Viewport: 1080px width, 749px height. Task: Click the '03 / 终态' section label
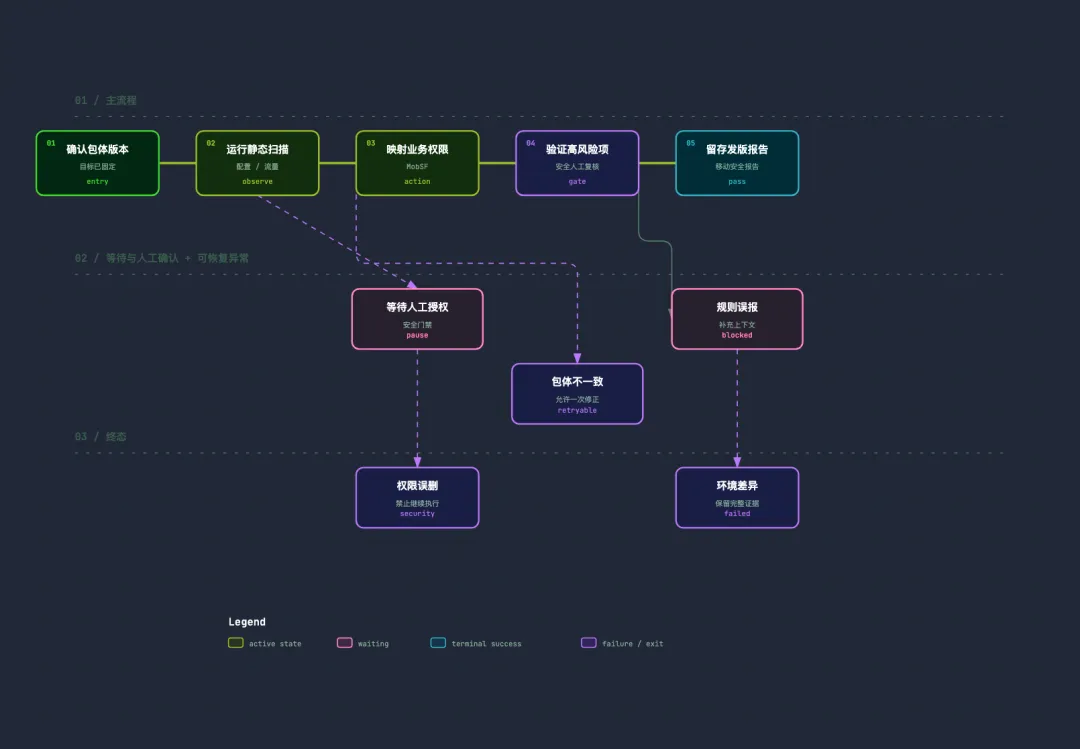pyautogui.click(x=101, y=437)
